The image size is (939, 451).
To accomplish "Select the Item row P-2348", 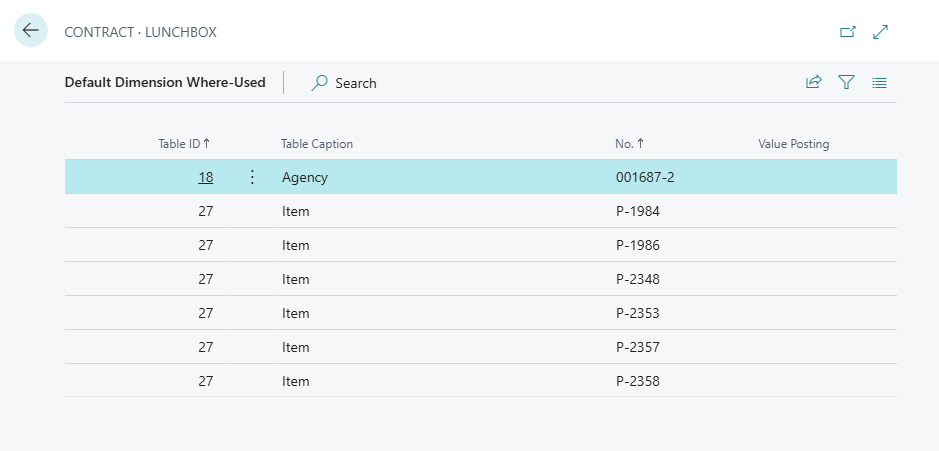I will (296, 279).
